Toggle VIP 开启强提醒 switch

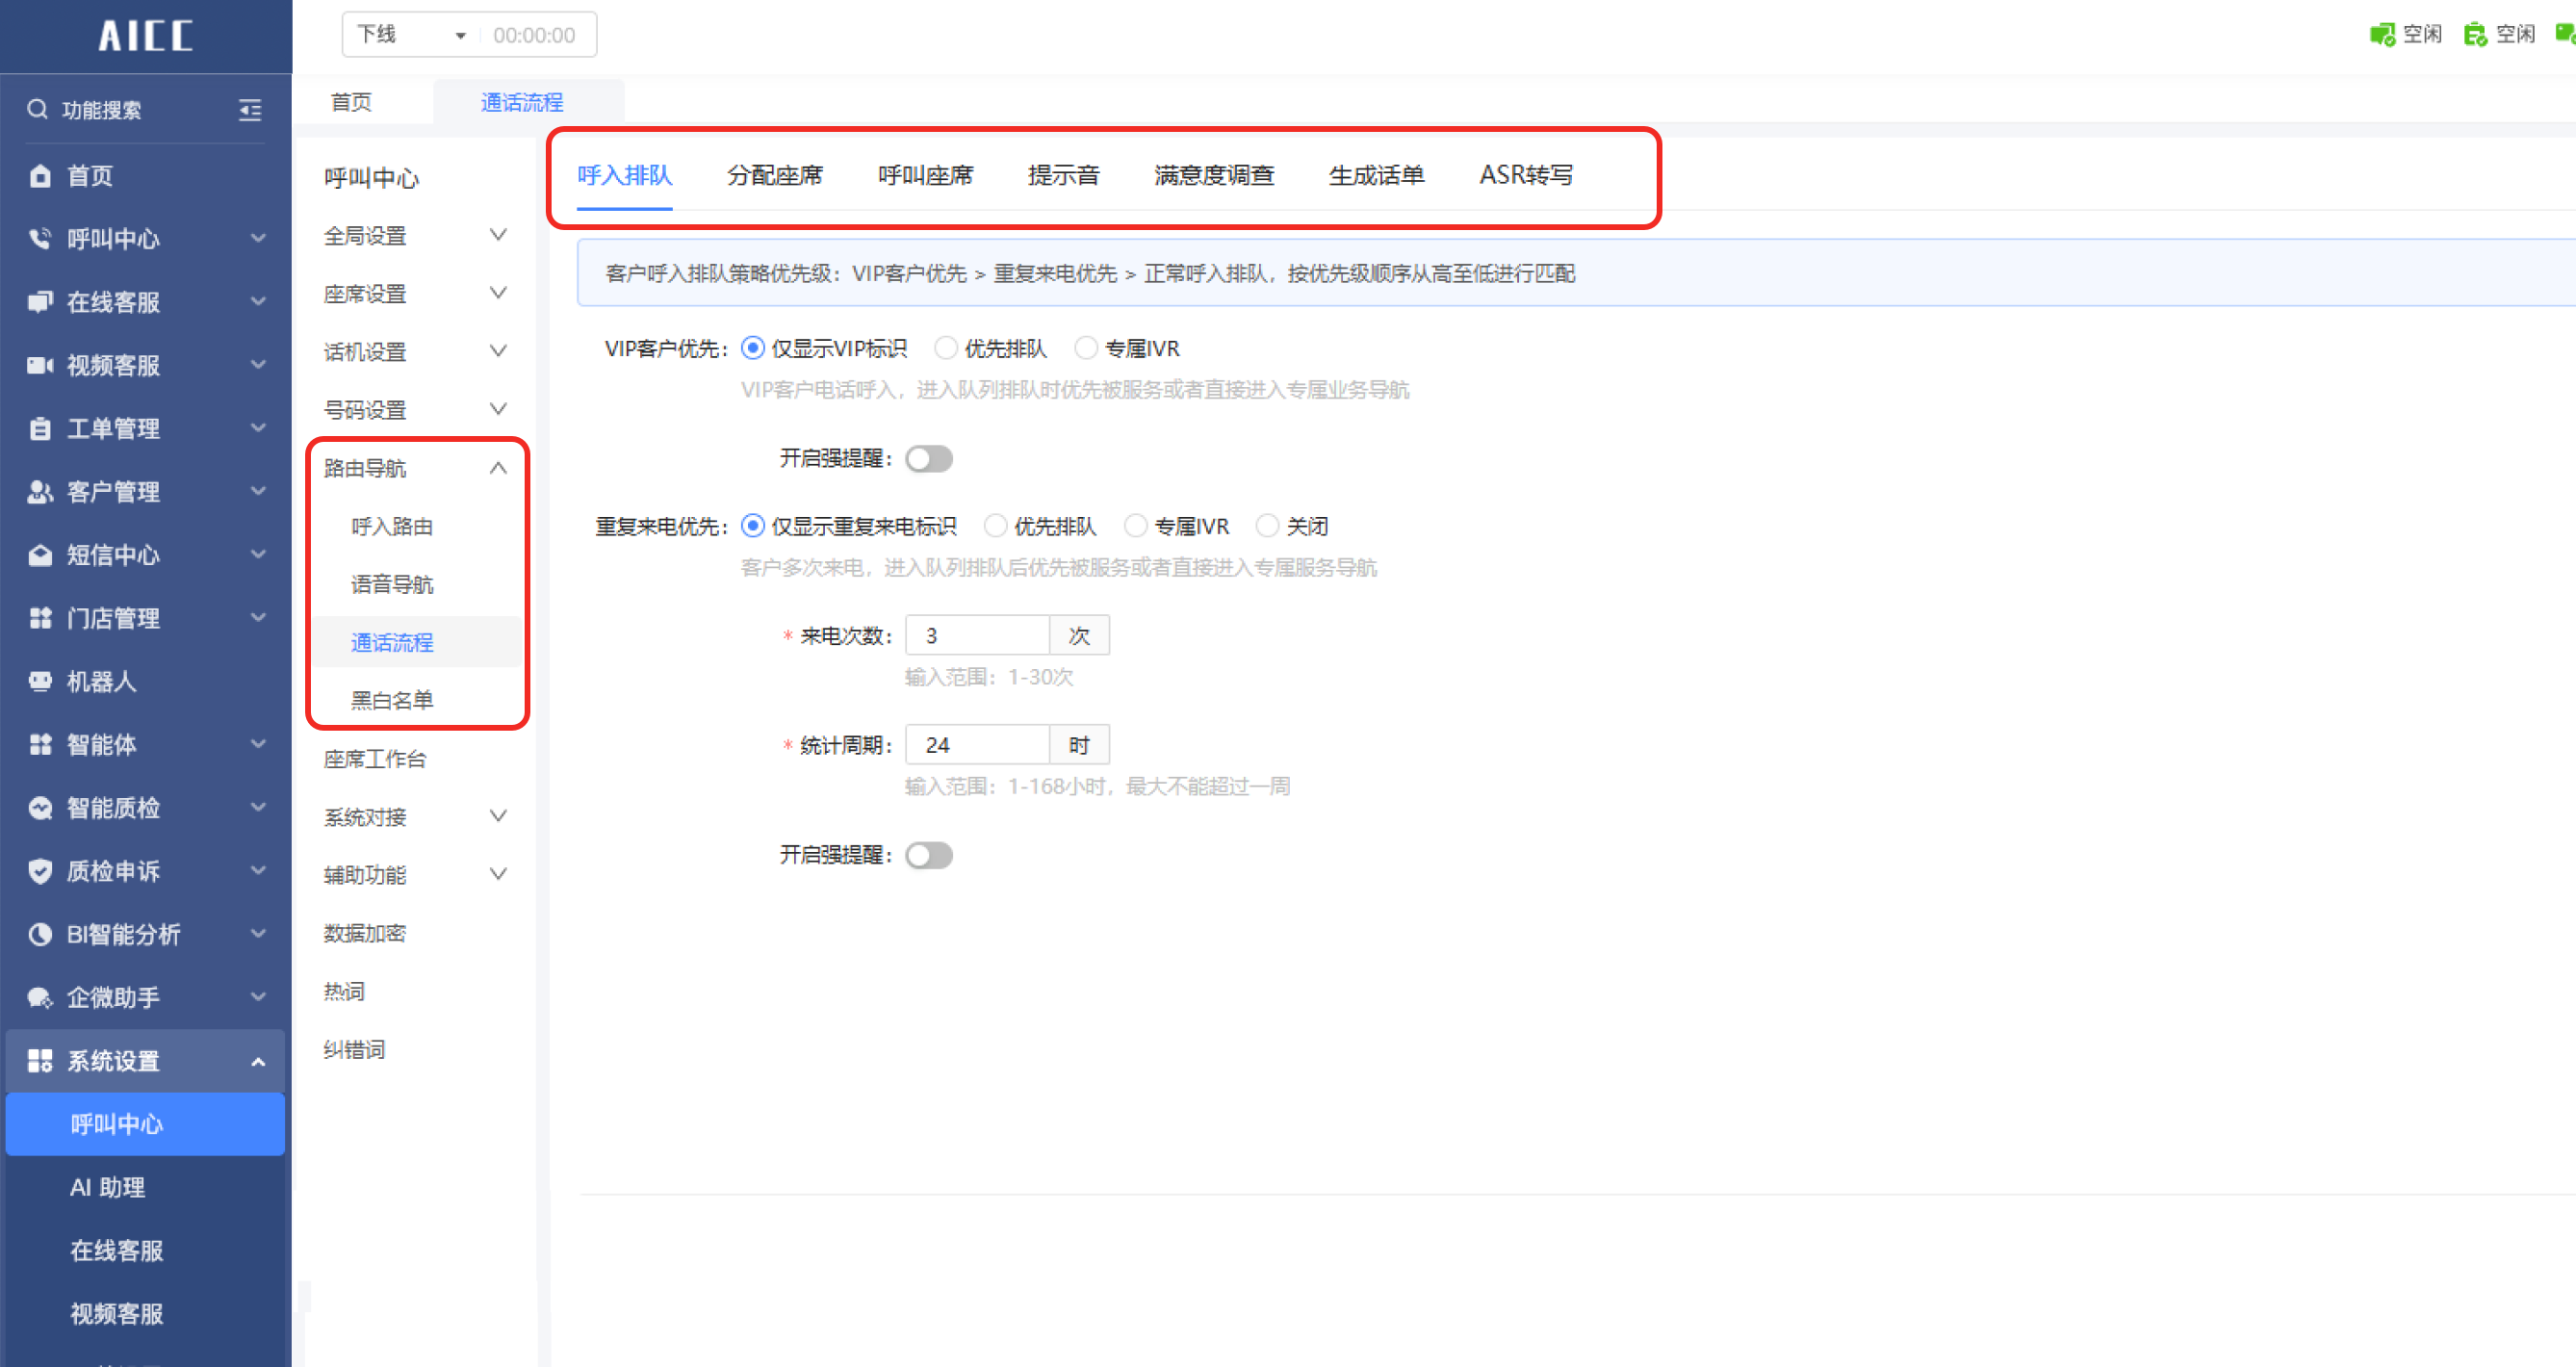click(928, 459)
